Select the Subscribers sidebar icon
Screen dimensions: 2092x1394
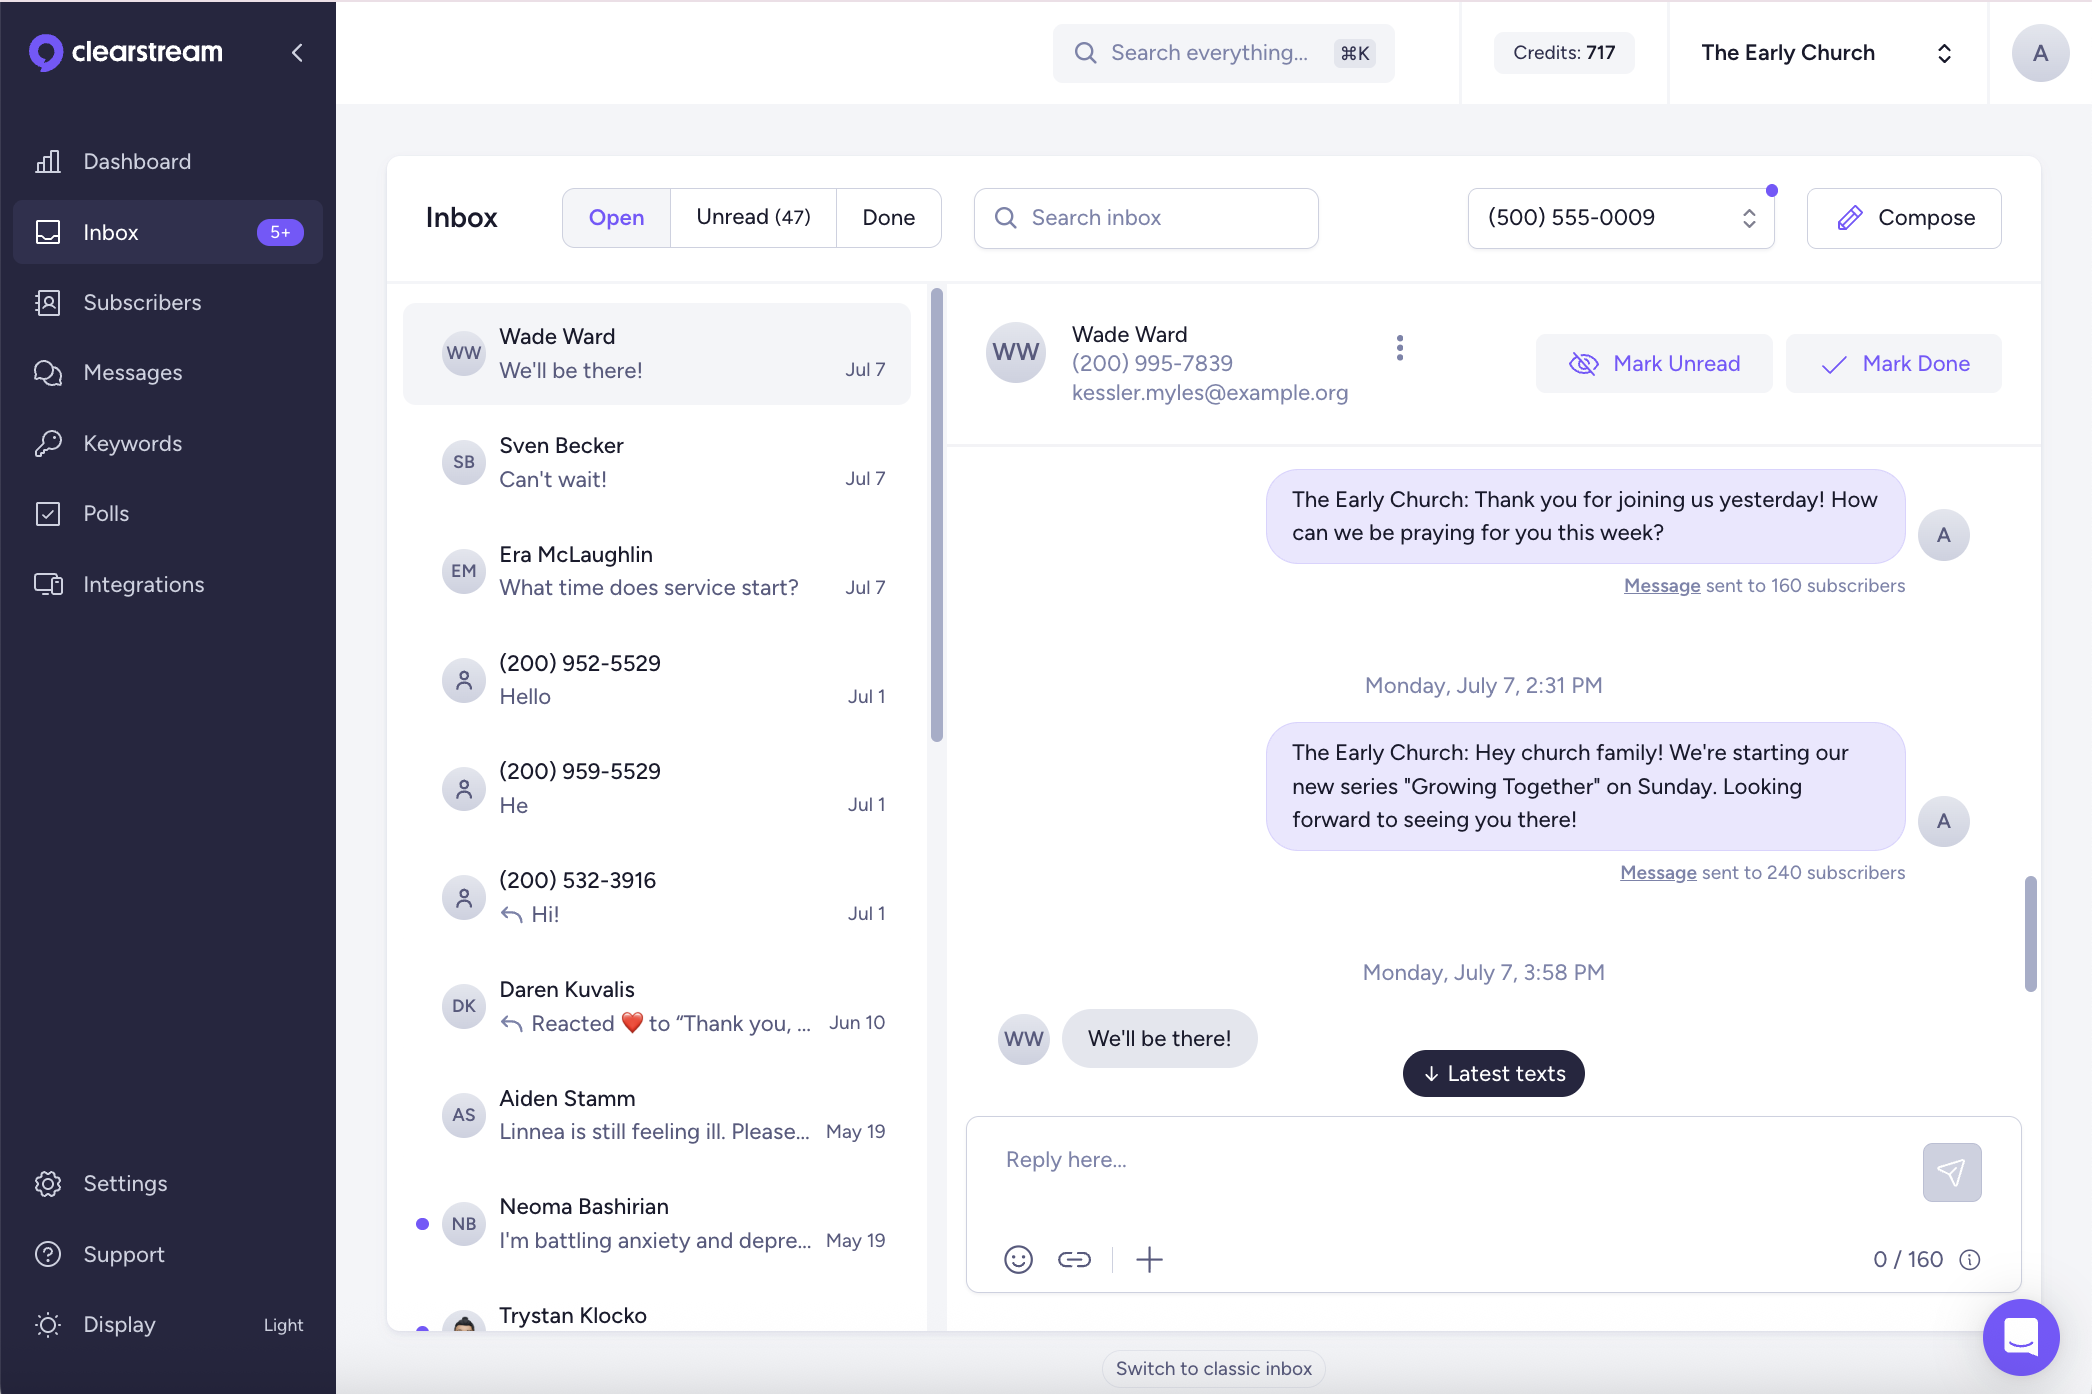(48, 302)
